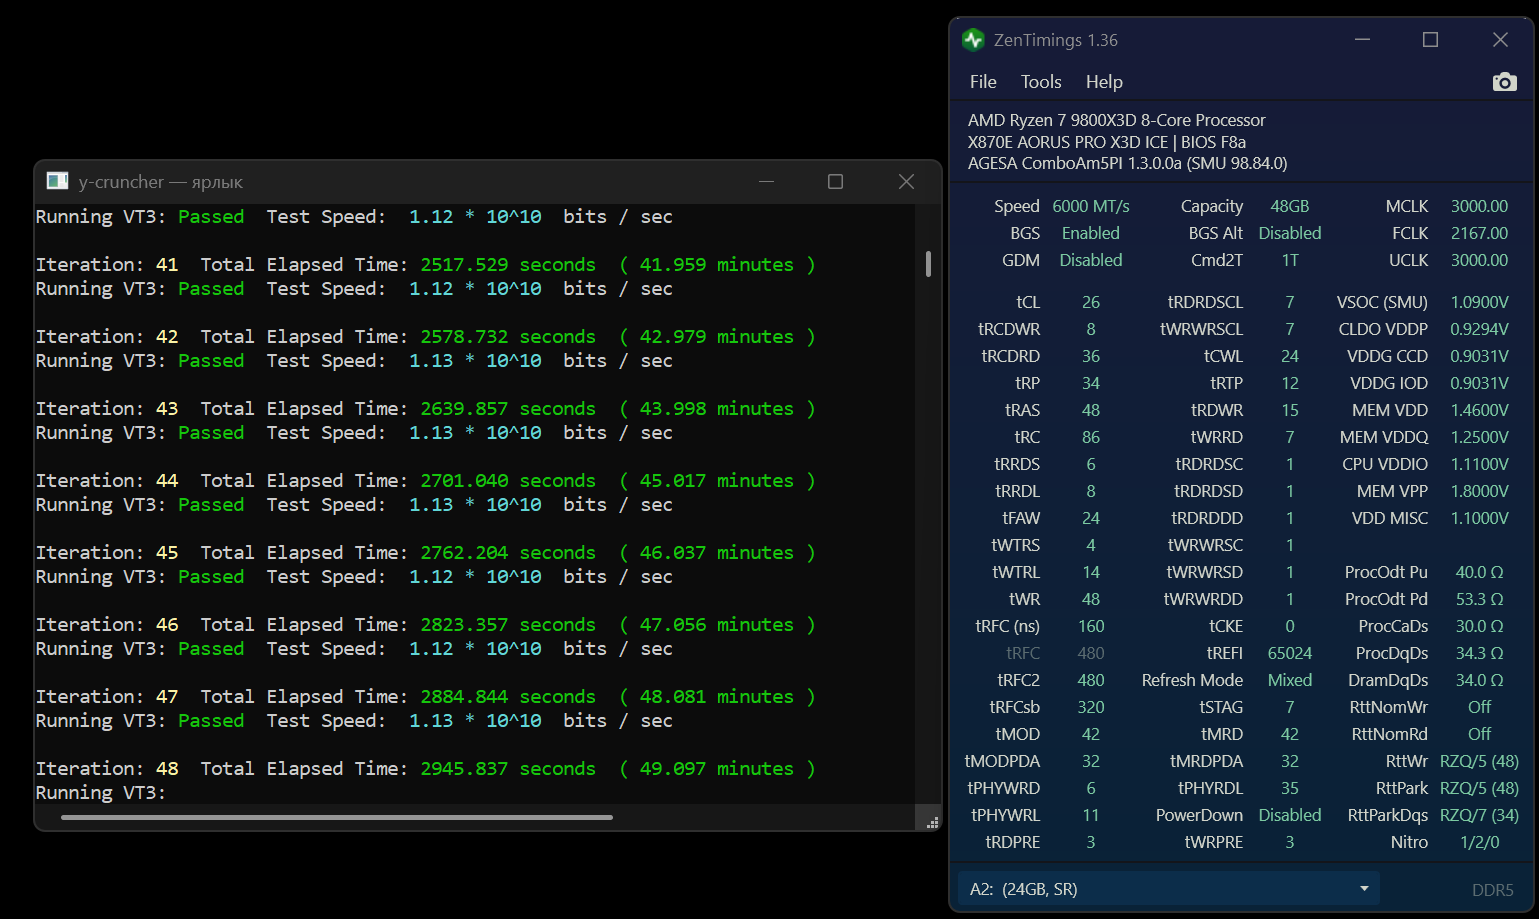The width and height of the screenshot is (1539, 919).
Task: Click the ProcOdt Pd "53.3 Ω" value
Action: tap(1479, 599)
